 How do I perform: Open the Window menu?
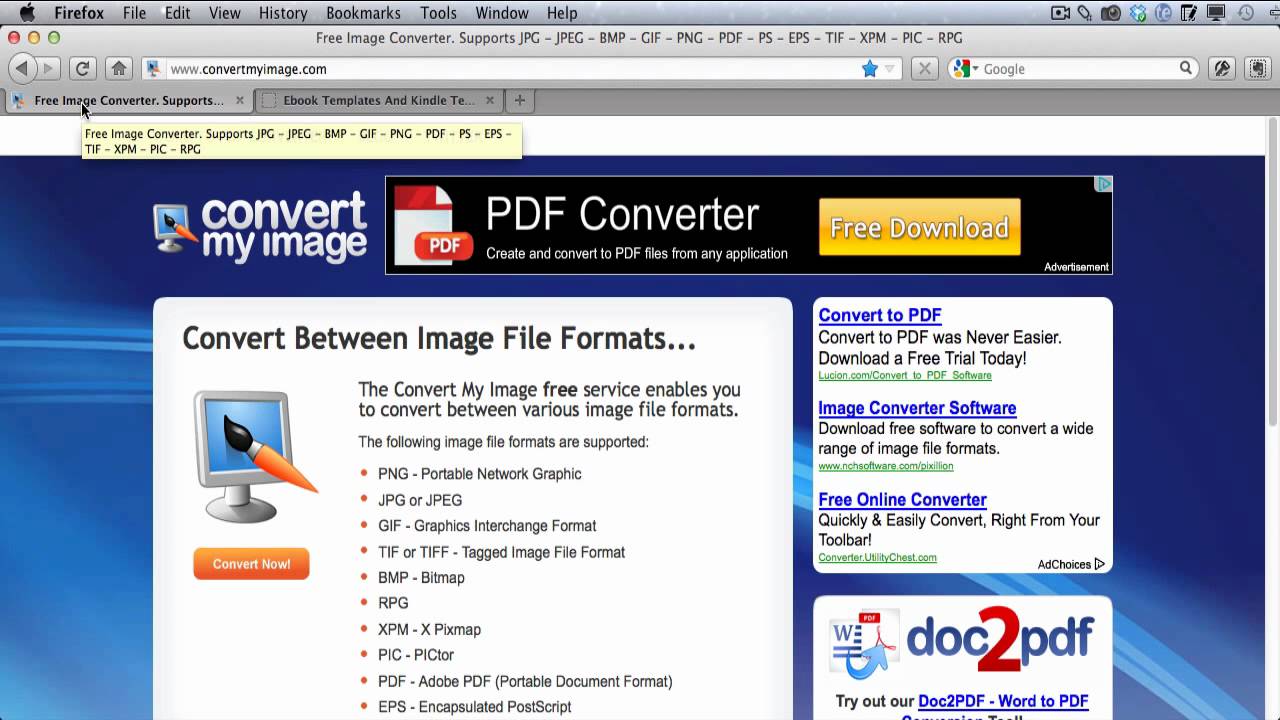pyautogui.click(x=502, y=13)
